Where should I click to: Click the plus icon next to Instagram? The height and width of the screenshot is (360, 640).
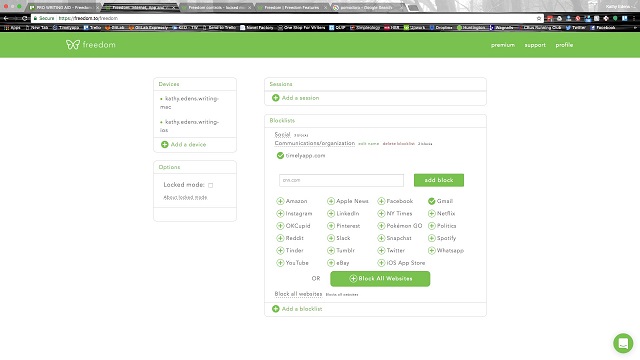pyautogui.click(x=280, y=213)
